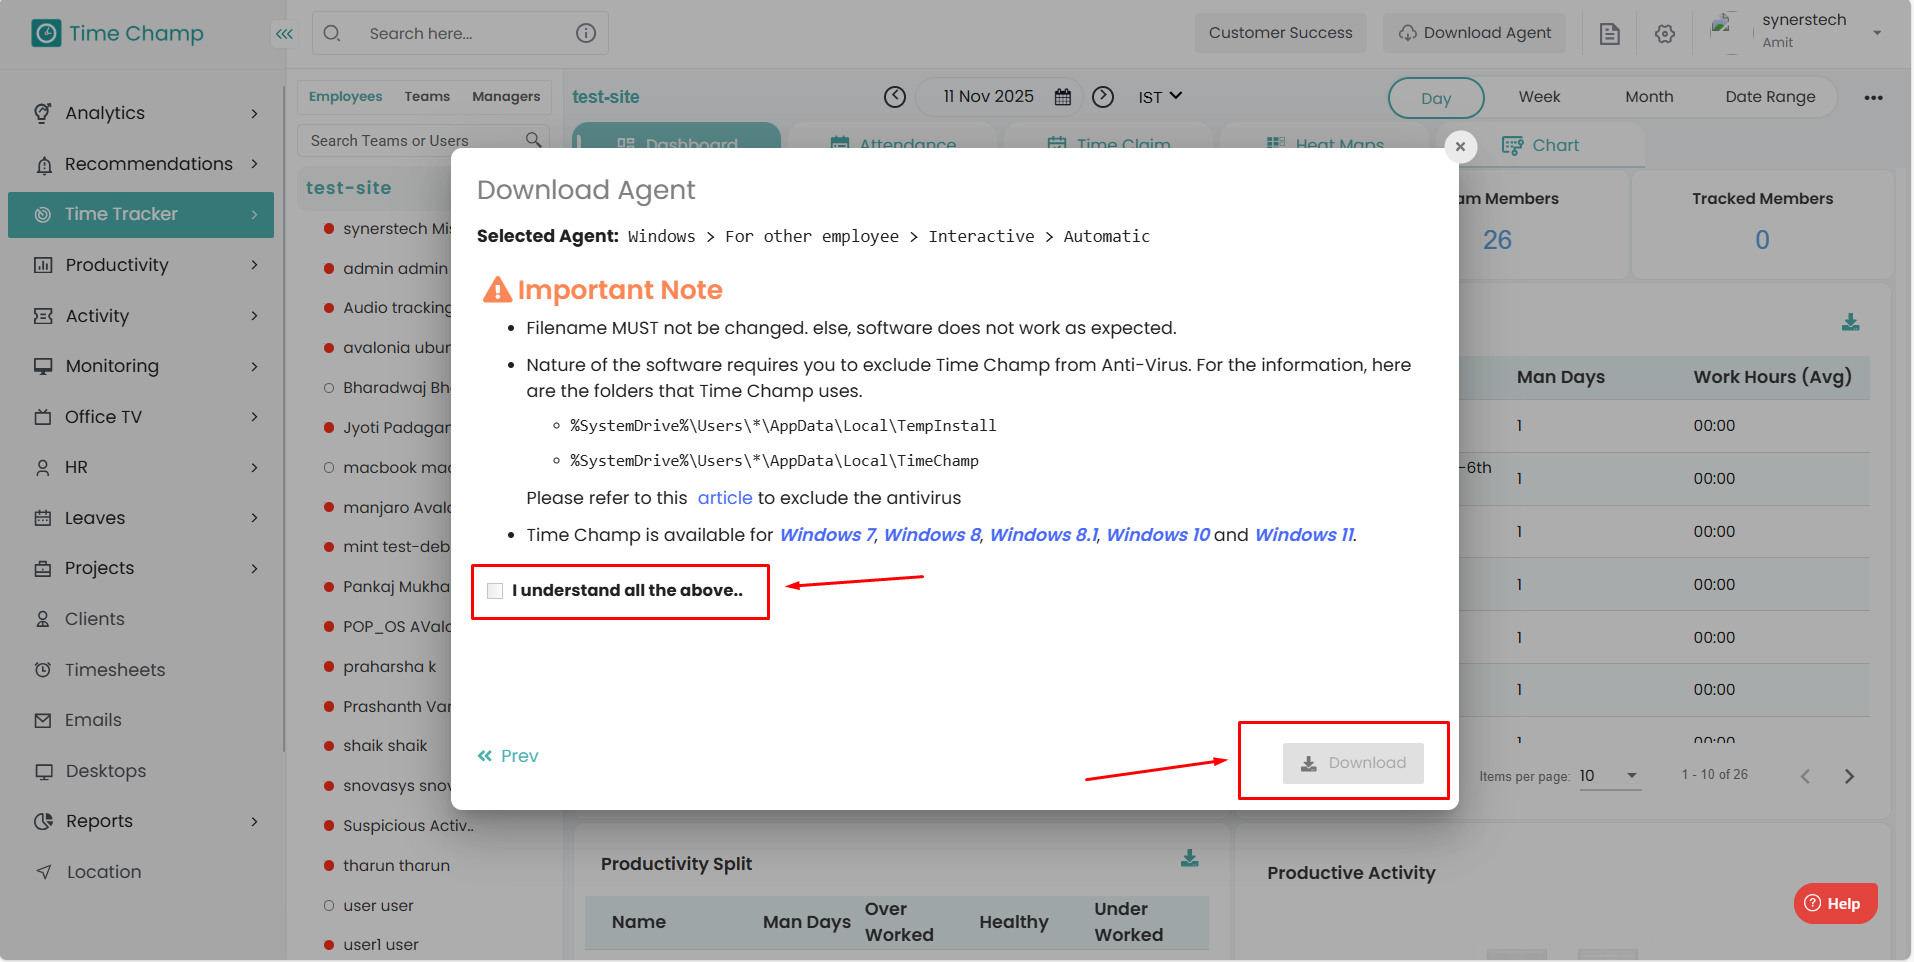Open Projects in the sidebar

coord(141,568)
